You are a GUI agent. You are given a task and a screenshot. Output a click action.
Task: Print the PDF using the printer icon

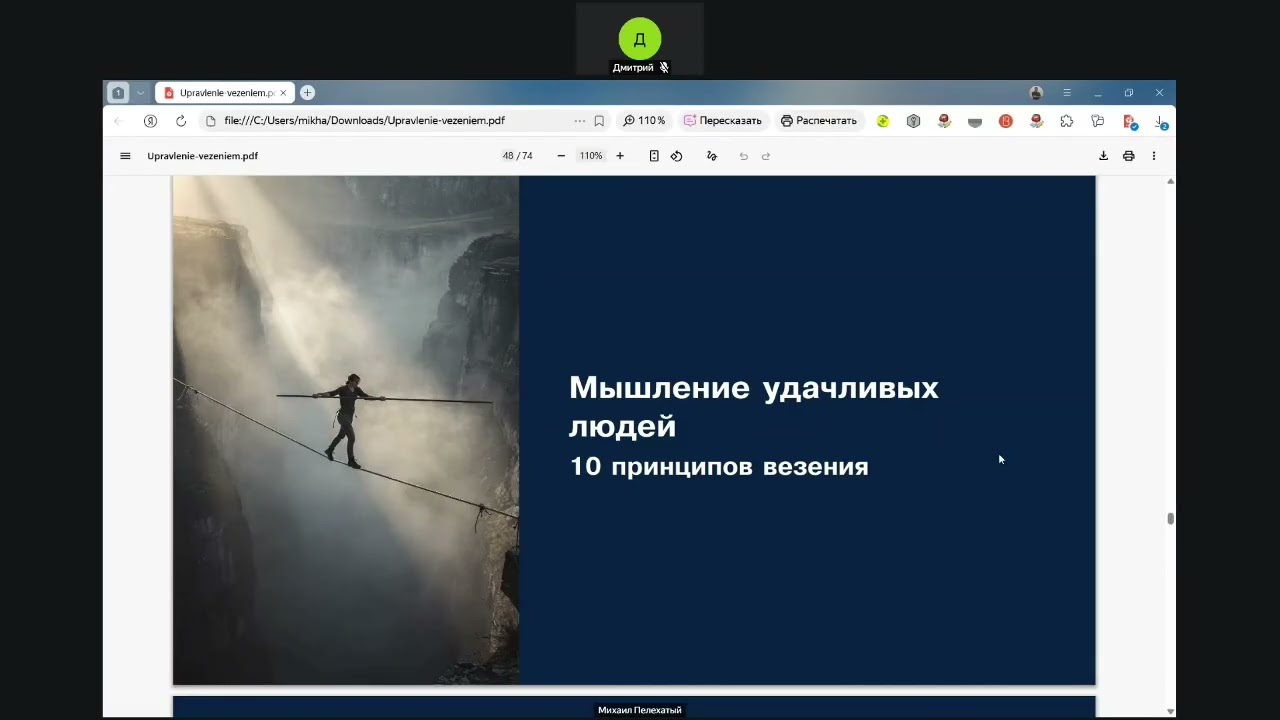(x=1128, y=156)
